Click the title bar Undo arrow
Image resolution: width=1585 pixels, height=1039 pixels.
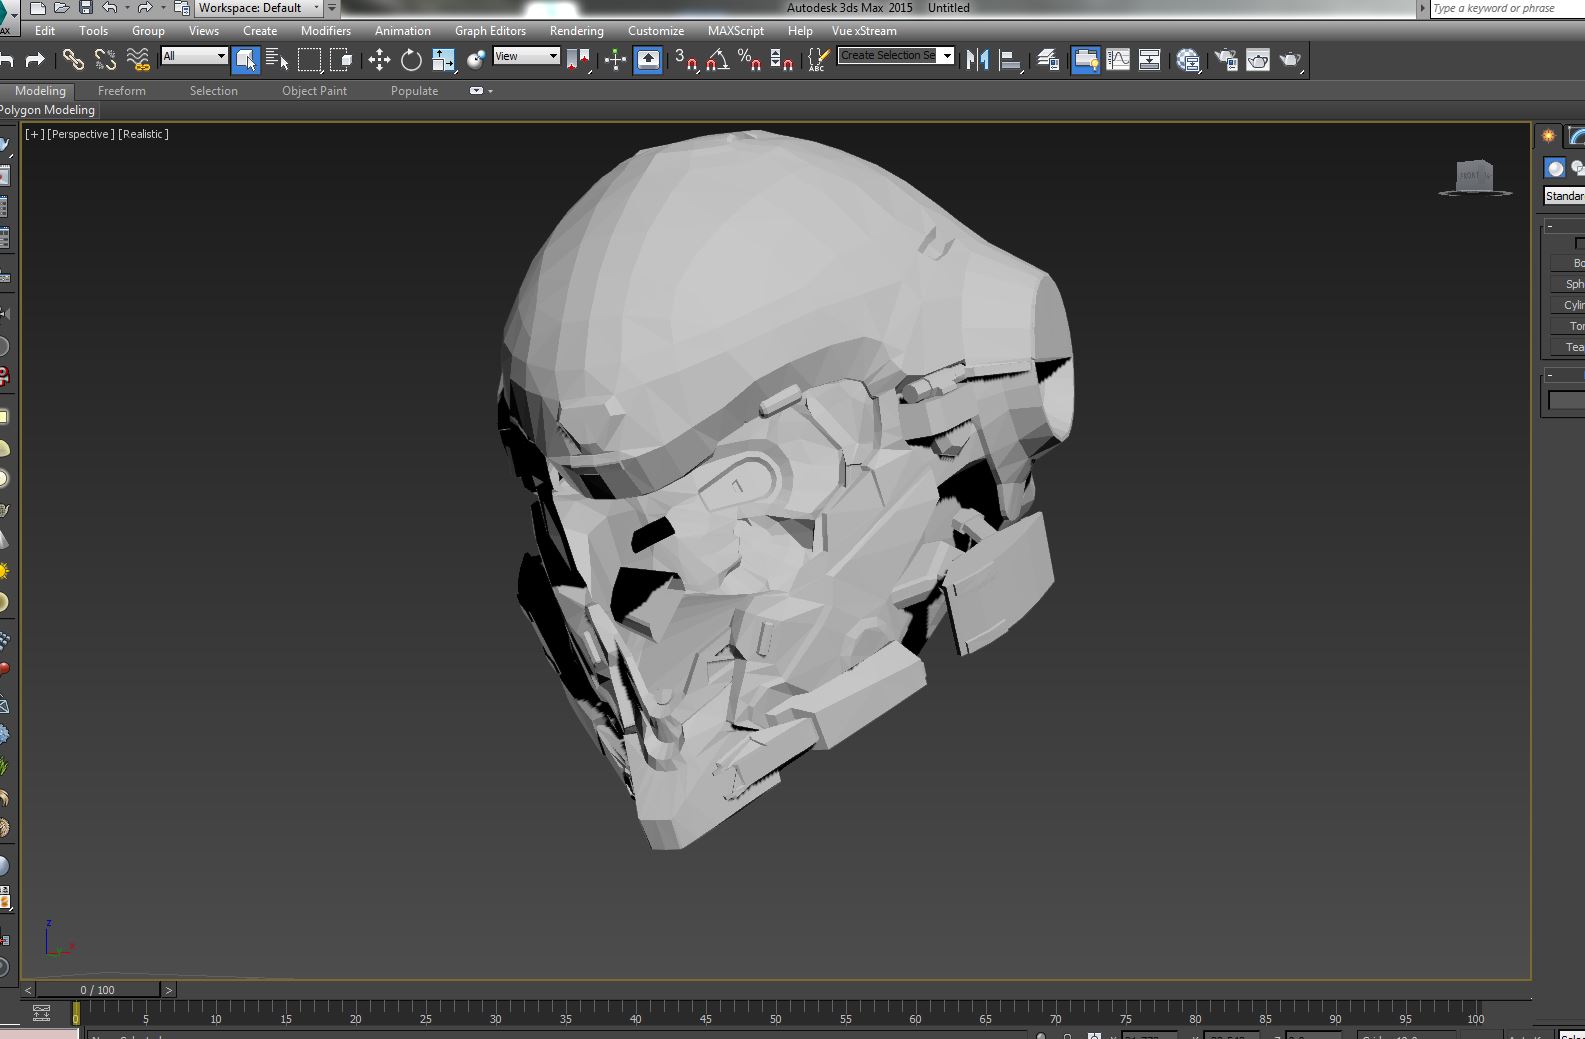(109, 8)
